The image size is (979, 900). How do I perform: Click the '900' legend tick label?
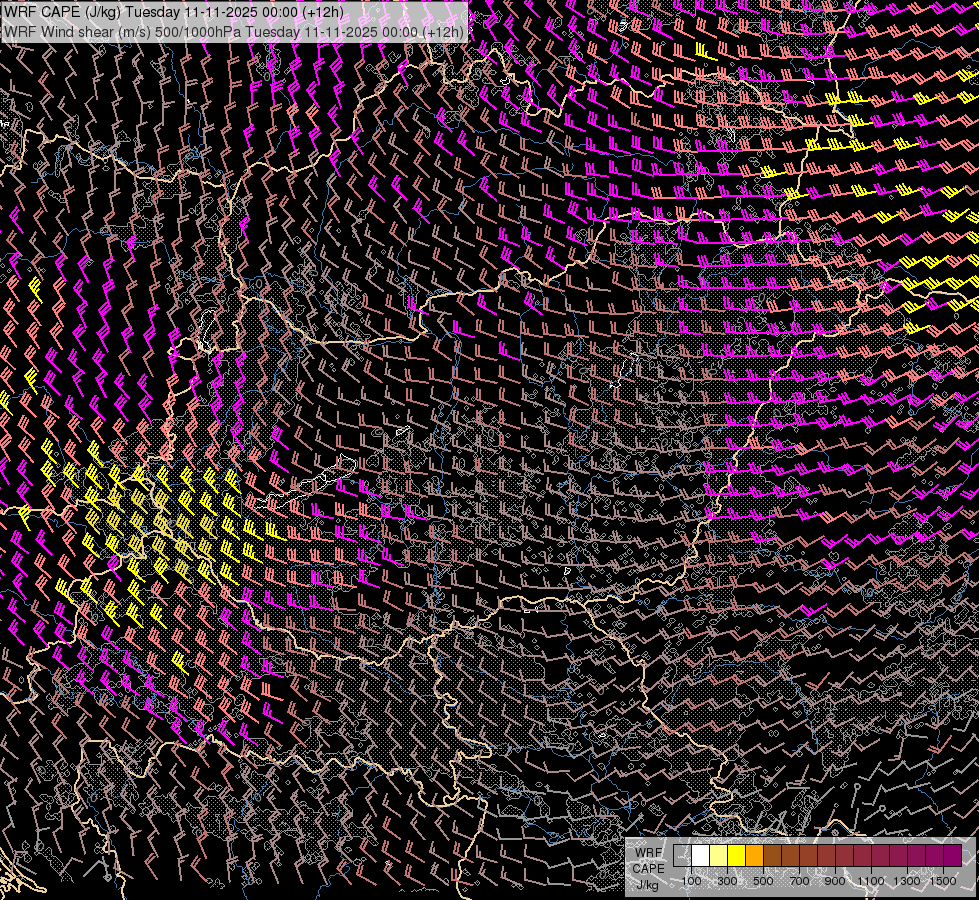(835, 881)
